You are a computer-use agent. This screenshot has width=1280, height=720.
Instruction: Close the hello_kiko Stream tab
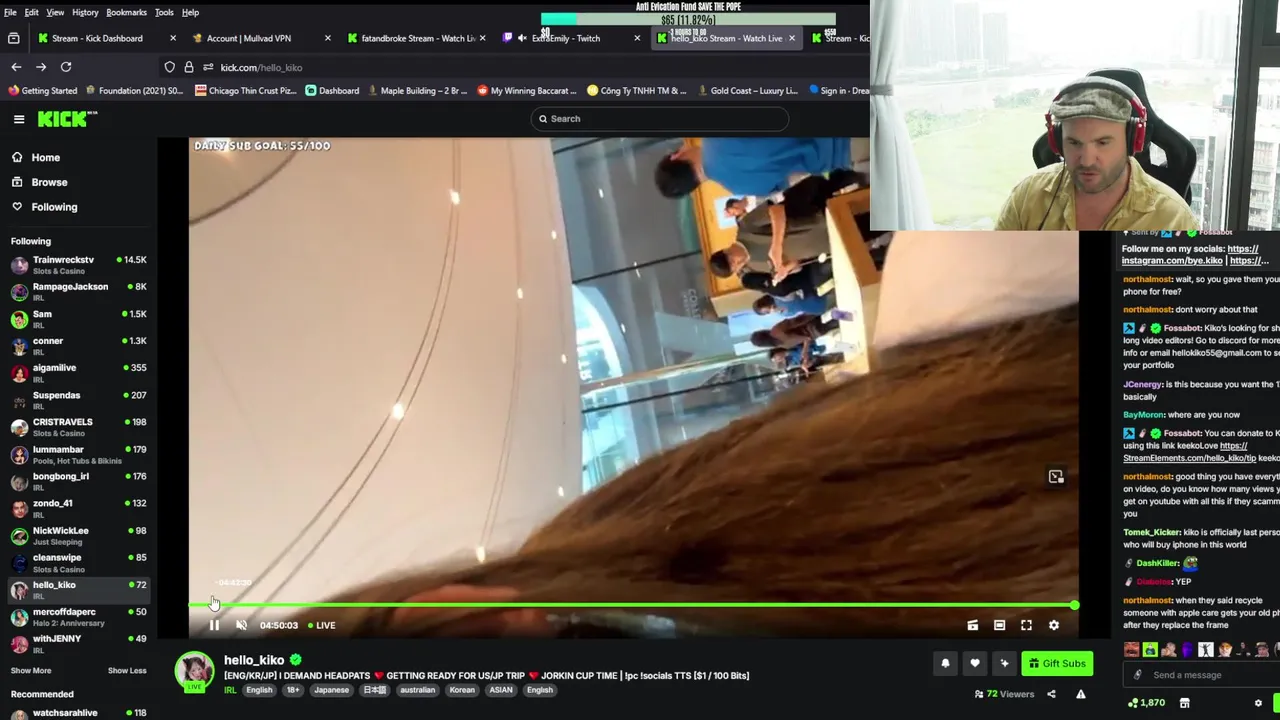click(791, 38)
